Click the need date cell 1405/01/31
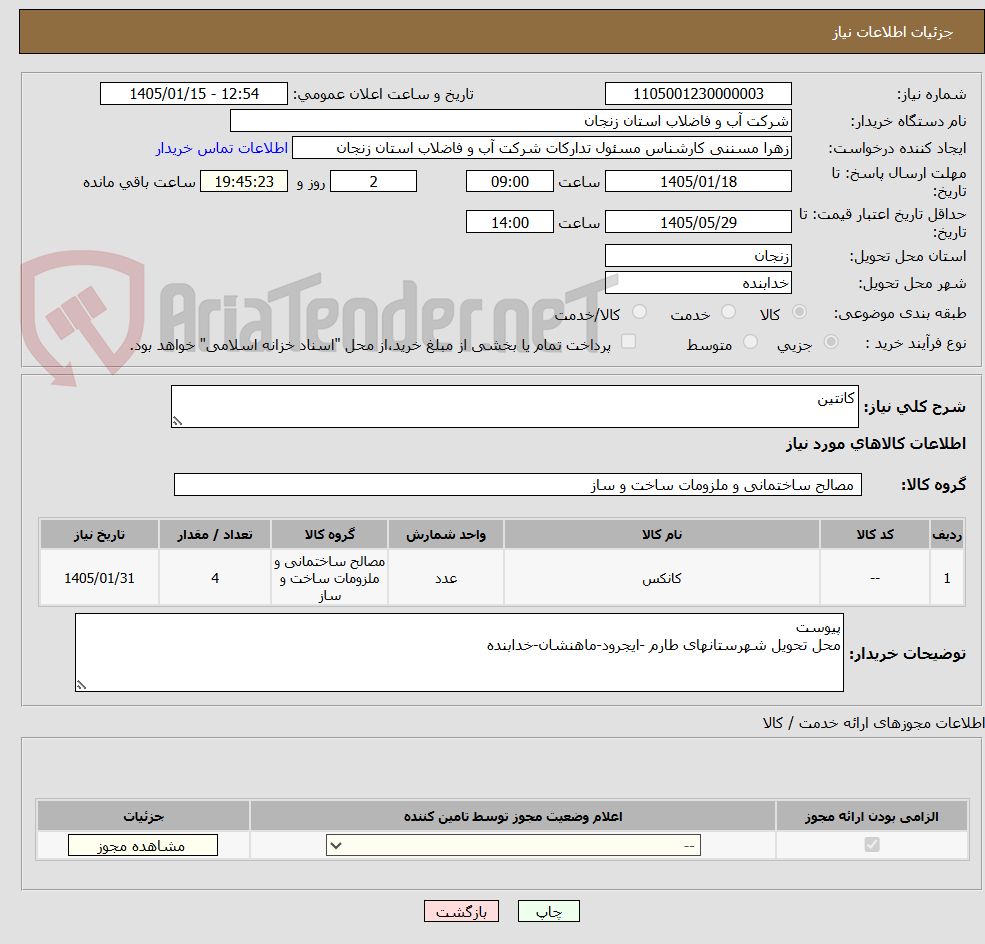This screenshot has width=985, height=944. coord(99,578)
